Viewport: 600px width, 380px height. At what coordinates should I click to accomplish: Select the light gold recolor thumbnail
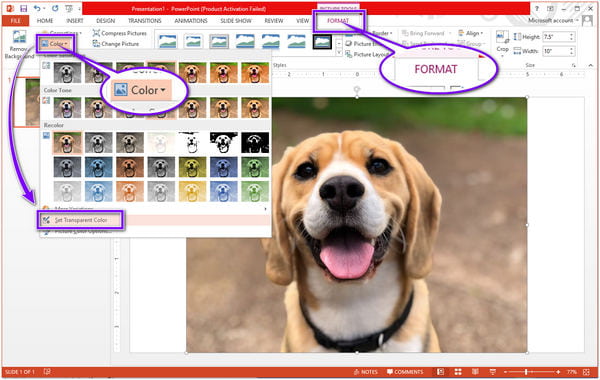(192, 191)
